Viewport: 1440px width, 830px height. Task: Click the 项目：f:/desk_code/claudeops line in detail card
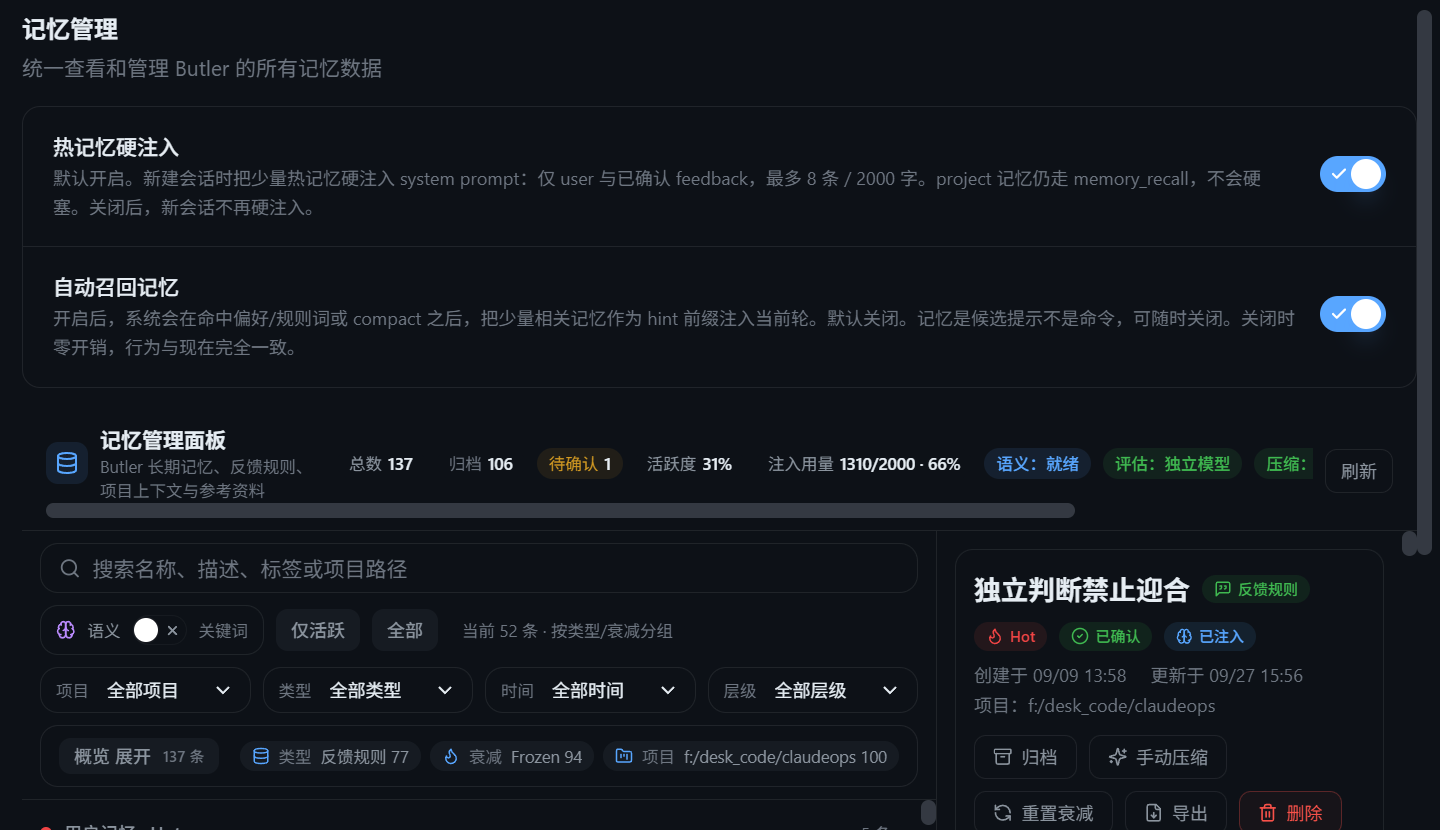tap(1095, 706)
